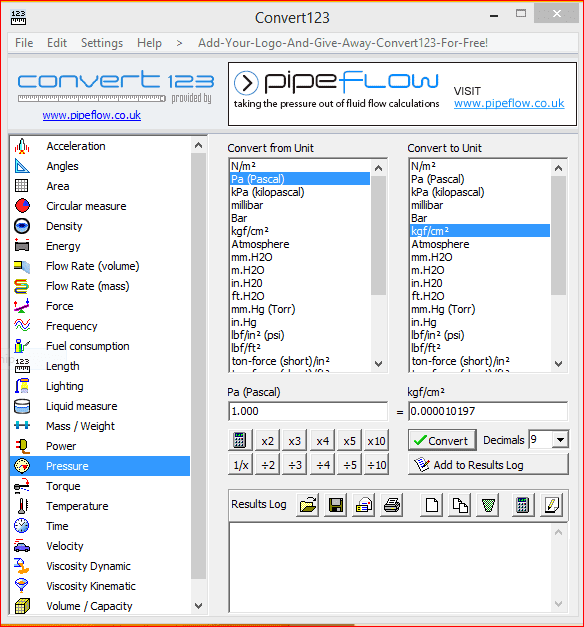Select Fuel consumption category
This screenshot has height=627, width=584.
(100, 346)
